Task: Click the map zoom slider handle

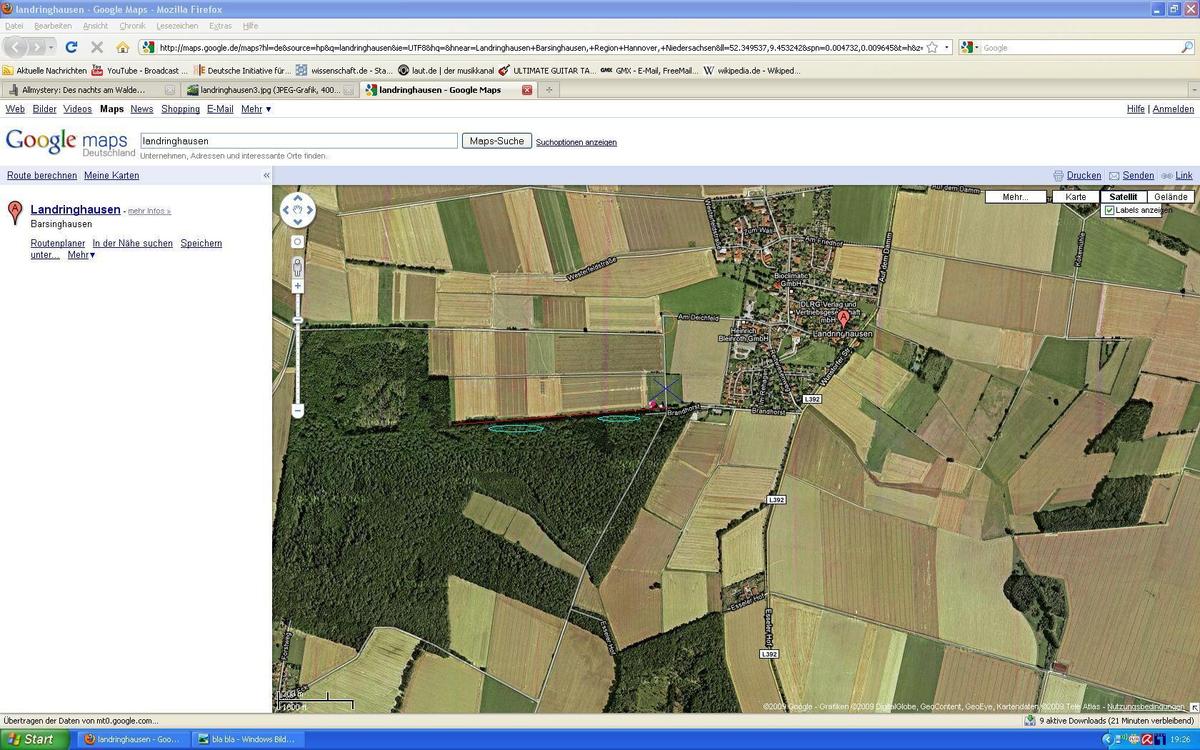Action: pyautogui.click(x=298, y=320)
